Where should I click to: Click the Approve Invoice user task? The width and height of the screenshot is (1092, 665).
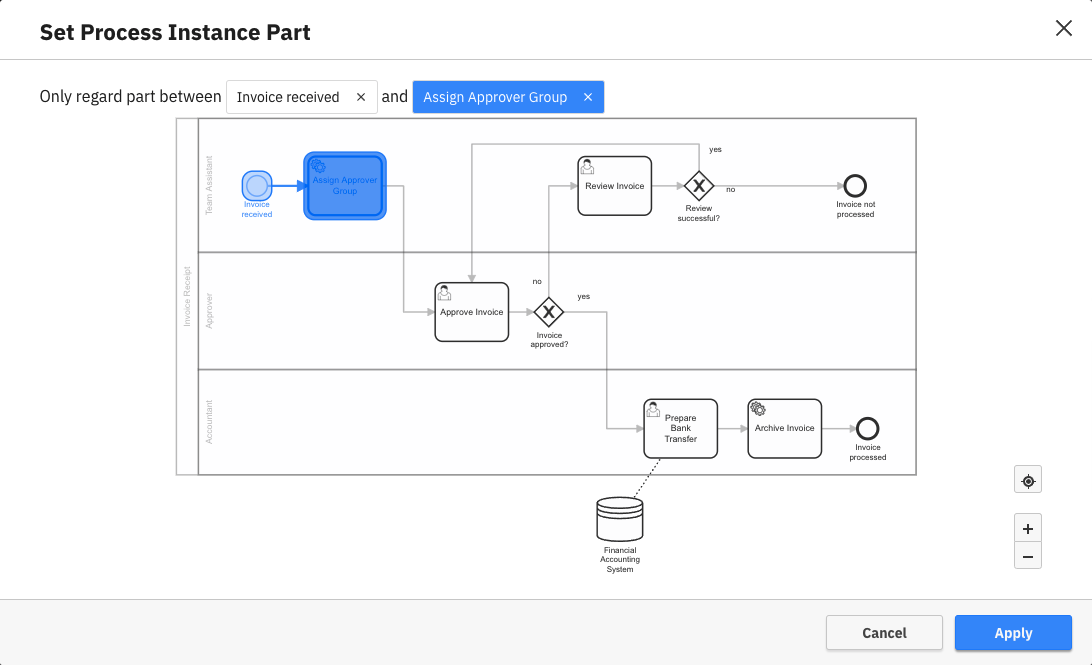coord(471,312)
